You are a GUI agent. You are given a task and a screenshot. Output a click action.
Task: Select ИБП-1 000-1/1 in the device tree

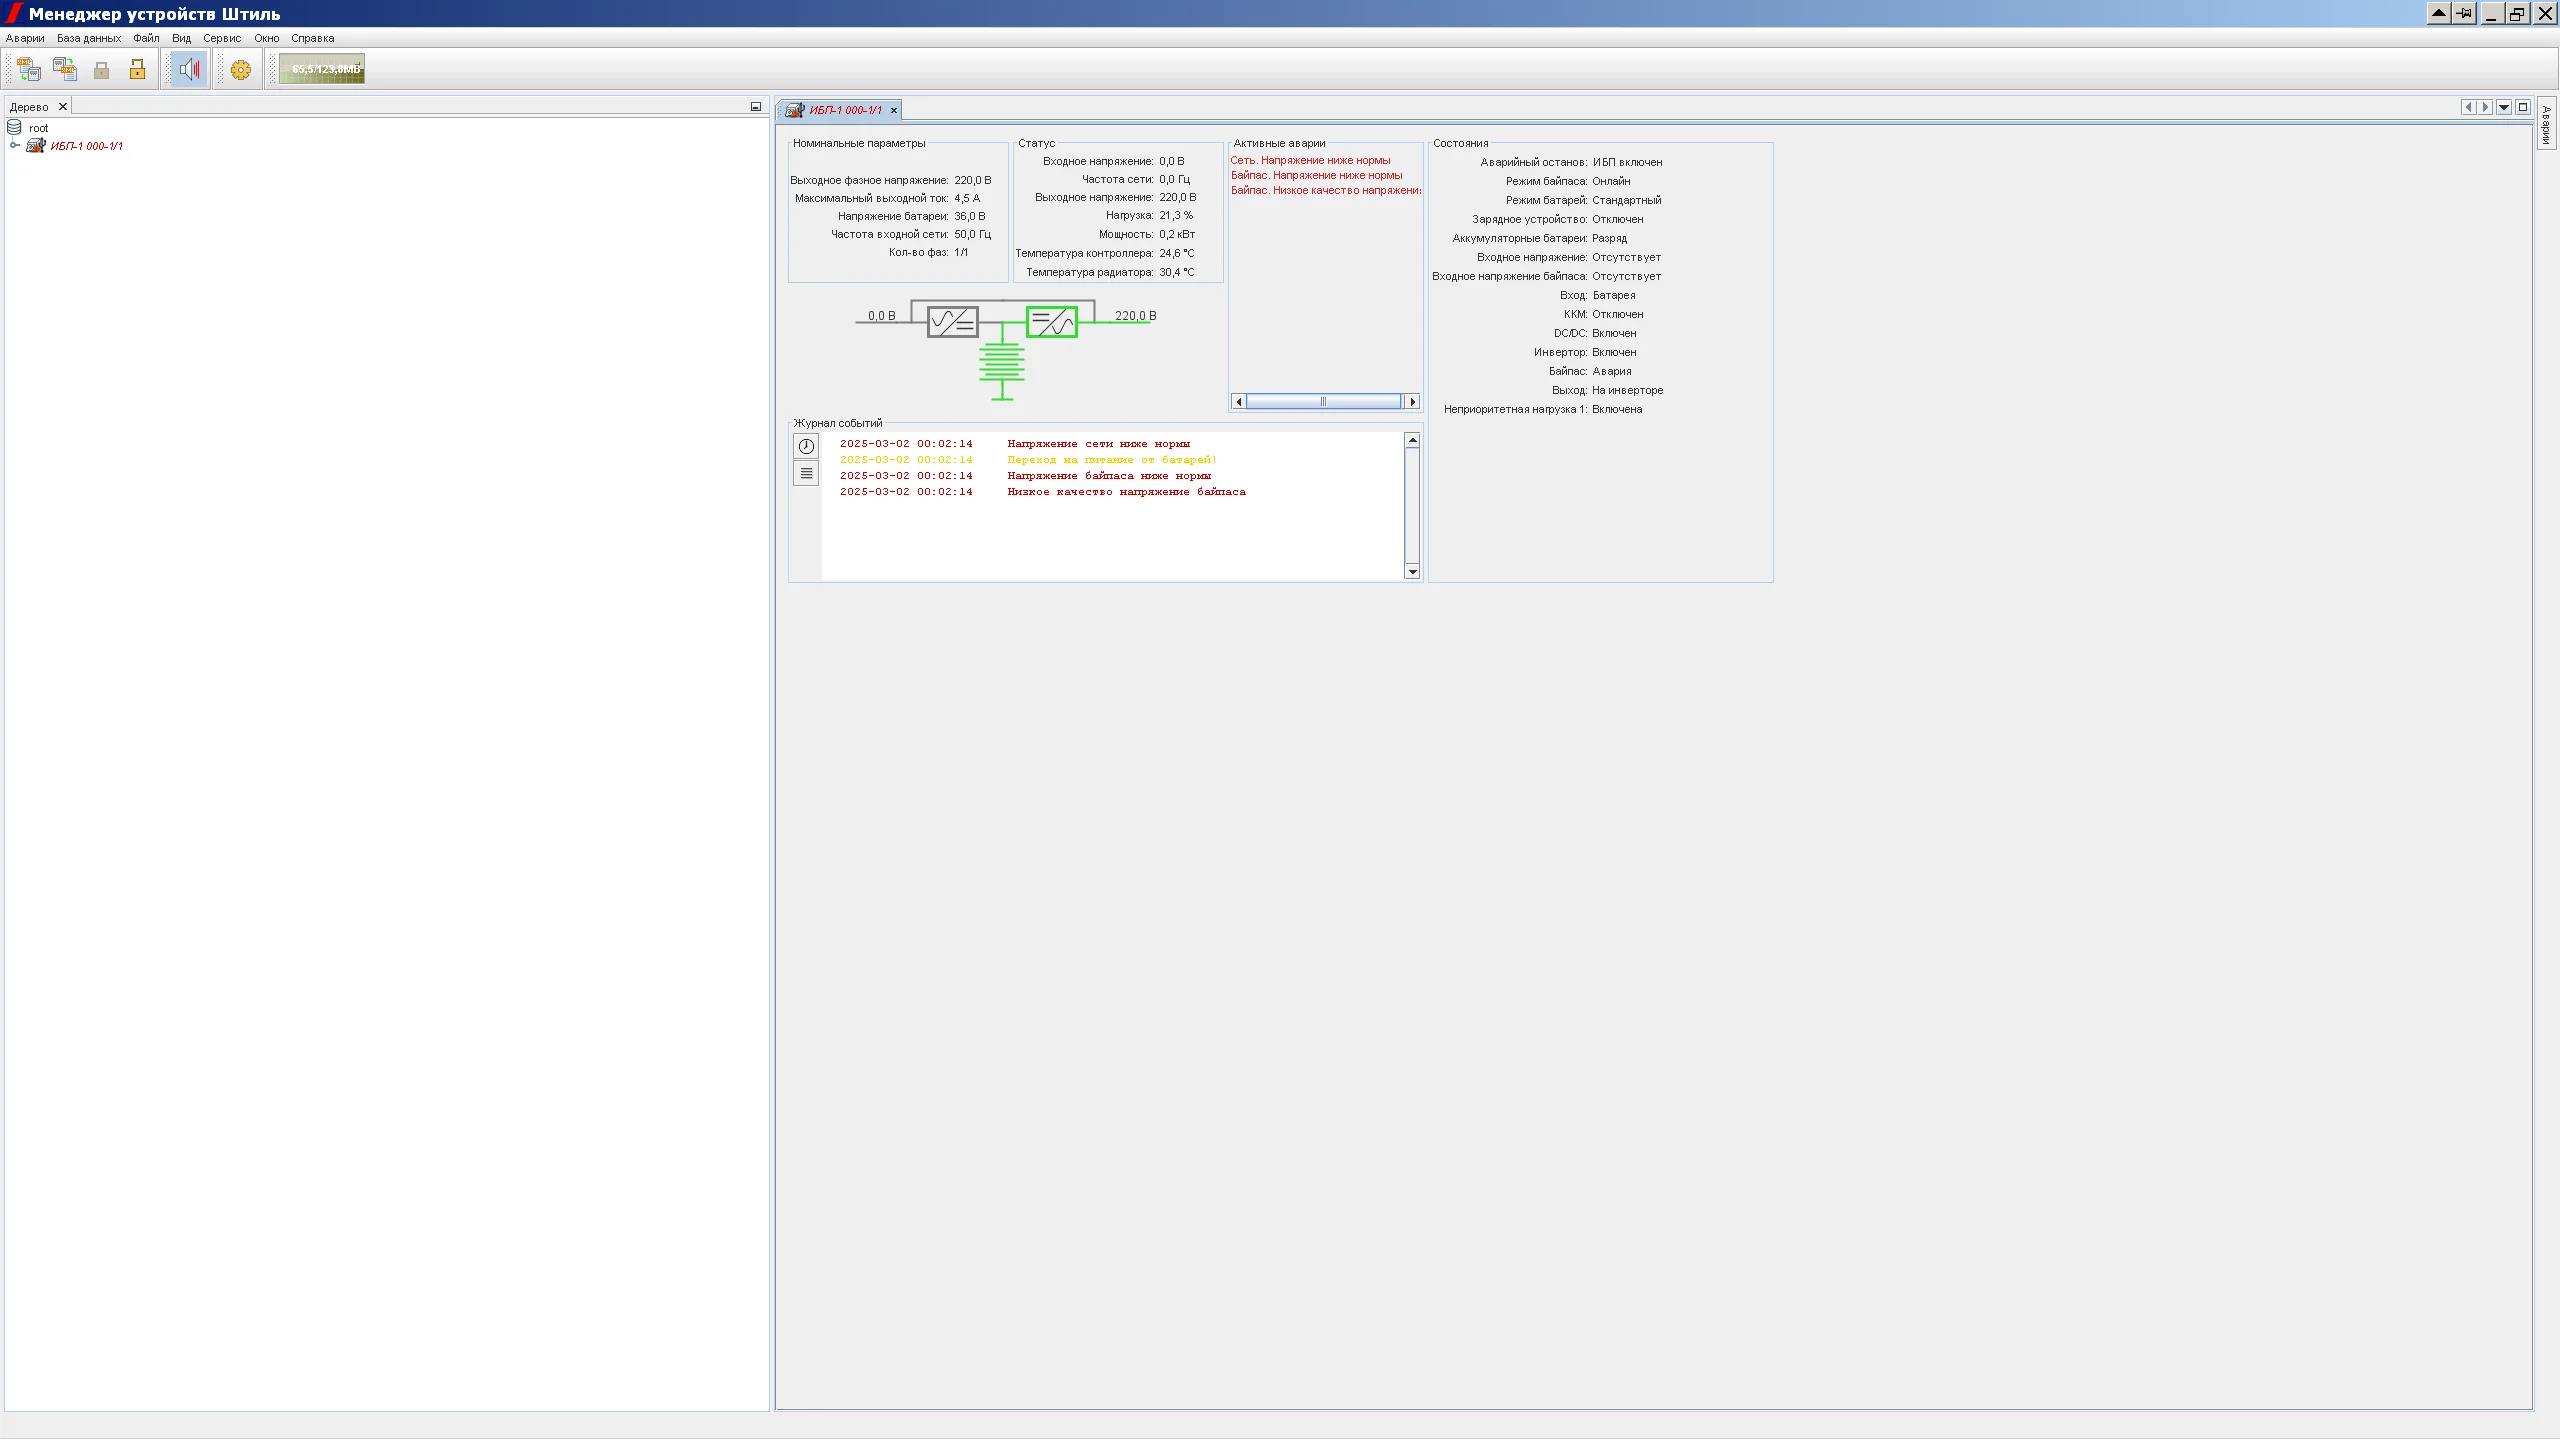click(x=87, y=146)
